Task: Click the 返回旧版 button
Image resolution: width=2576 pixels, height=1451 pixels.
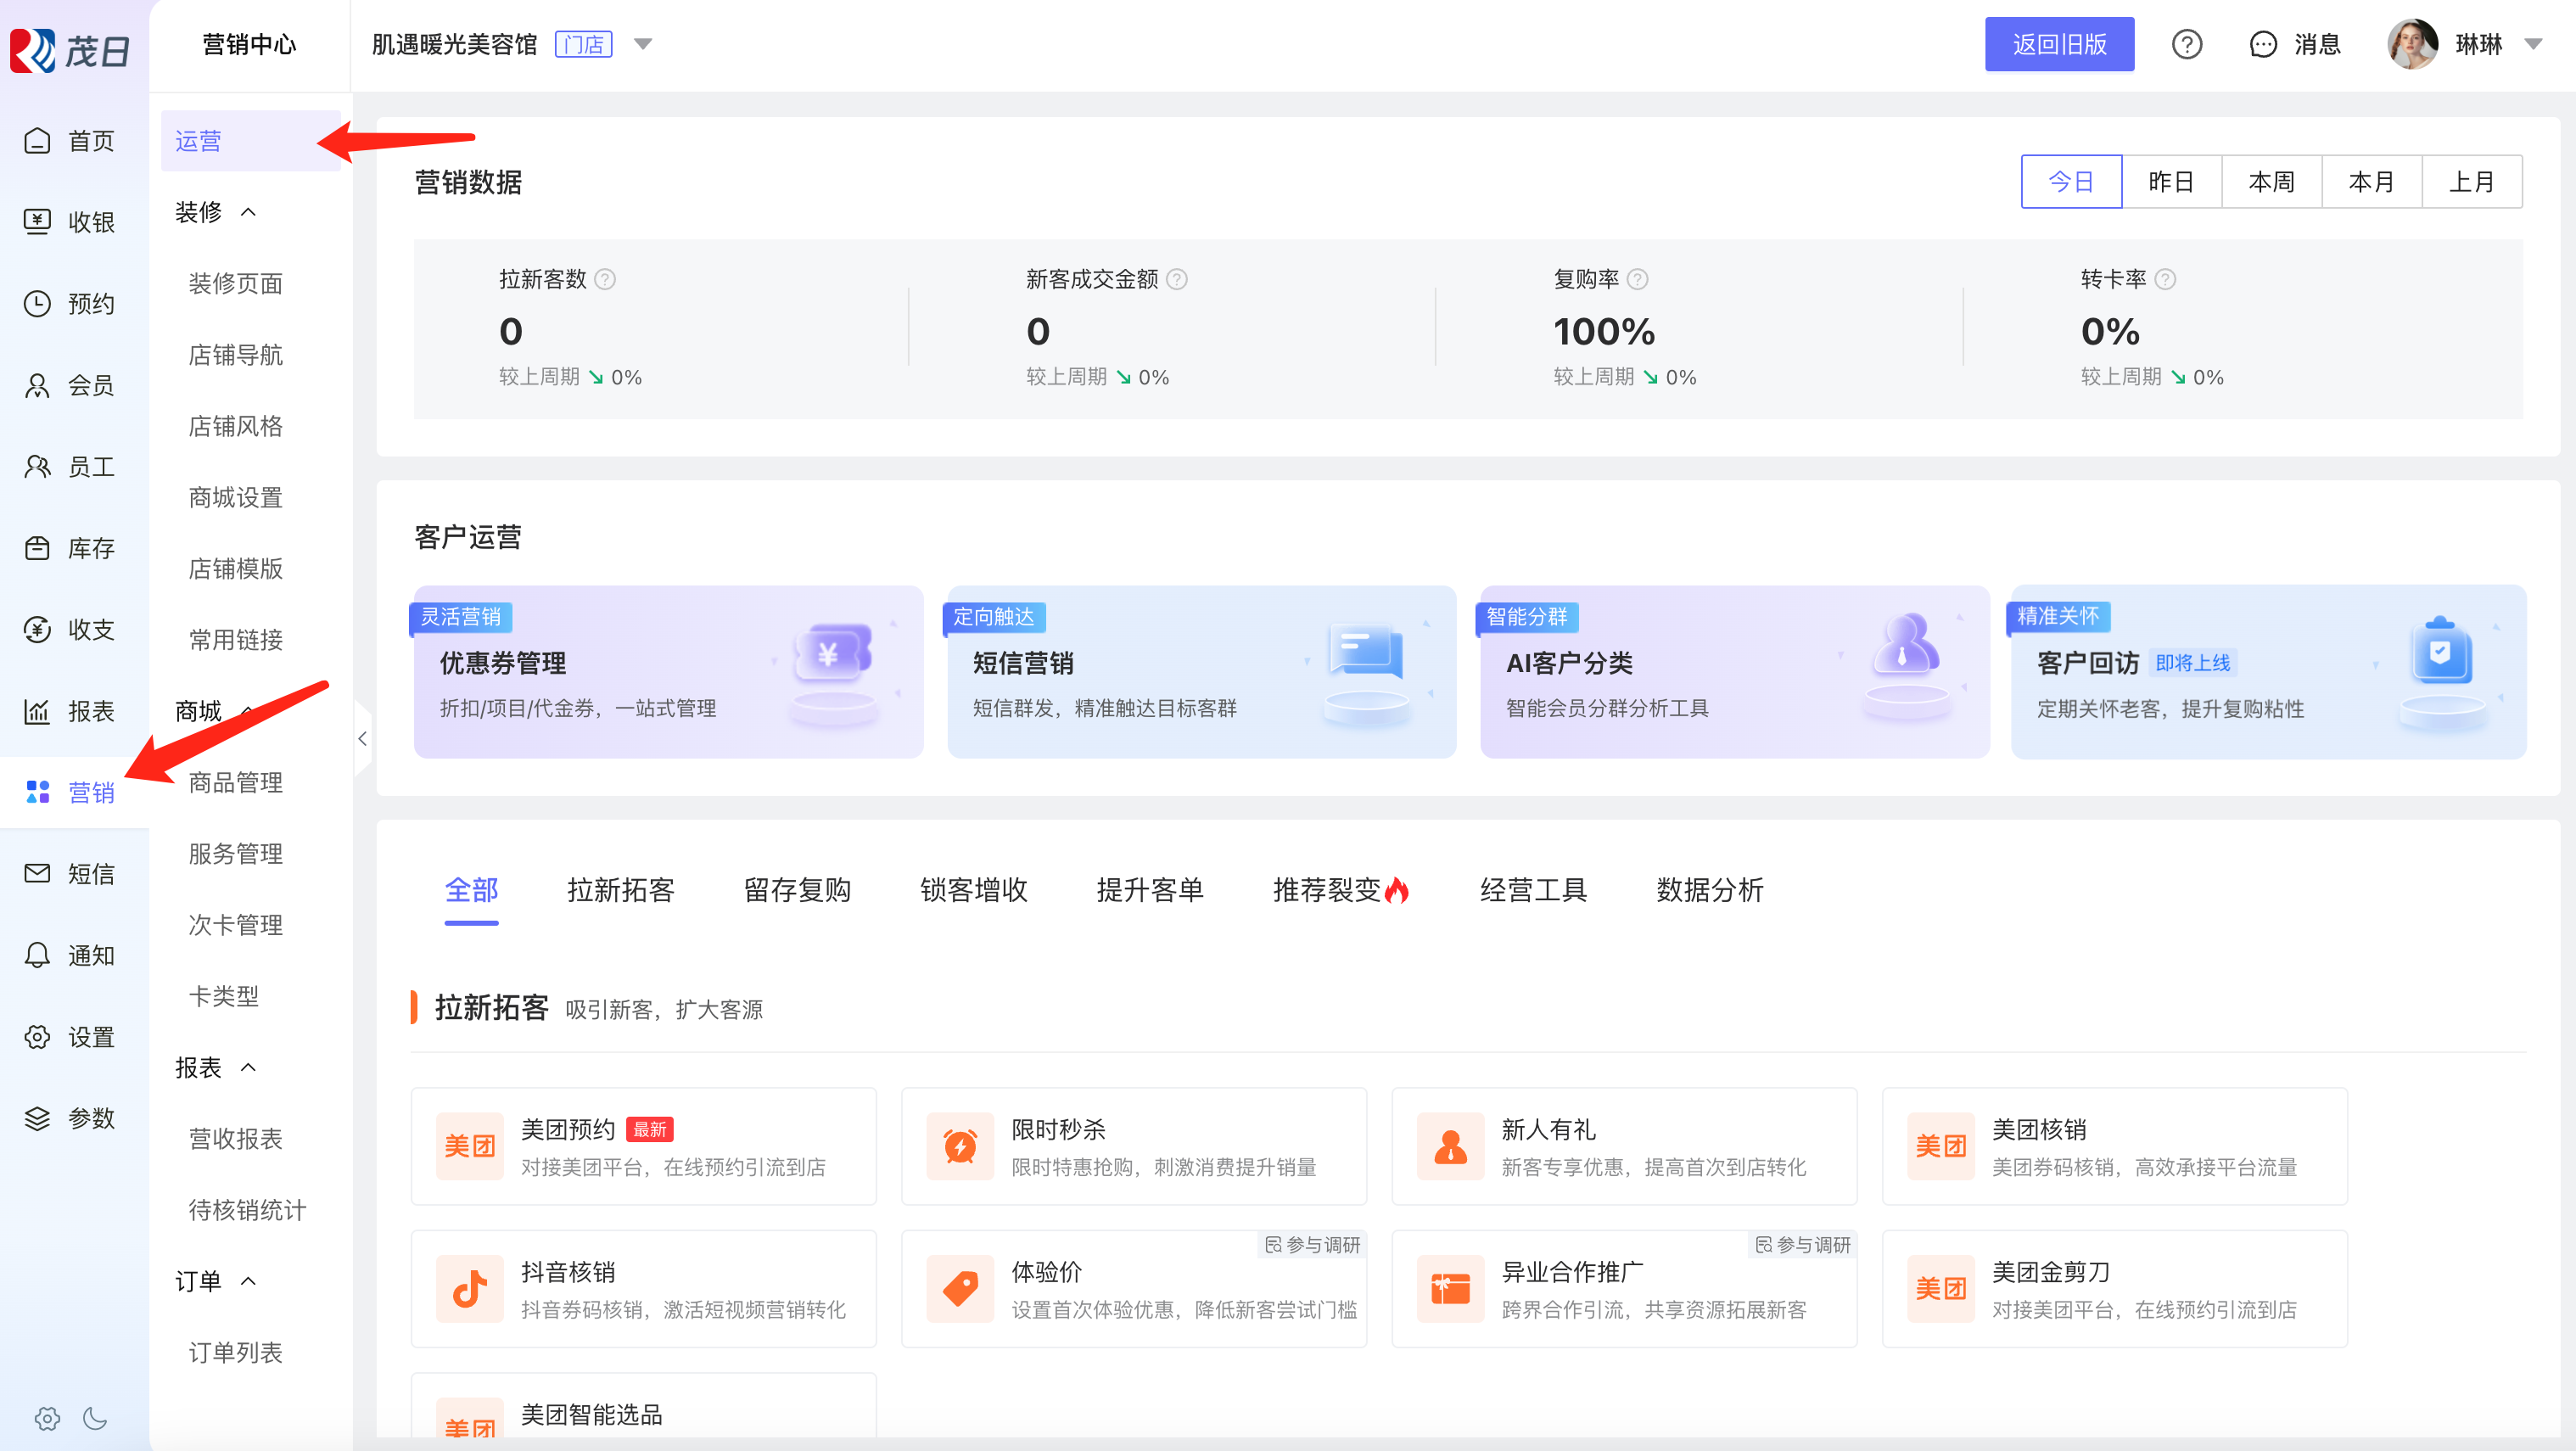Action: [2058, 44]
